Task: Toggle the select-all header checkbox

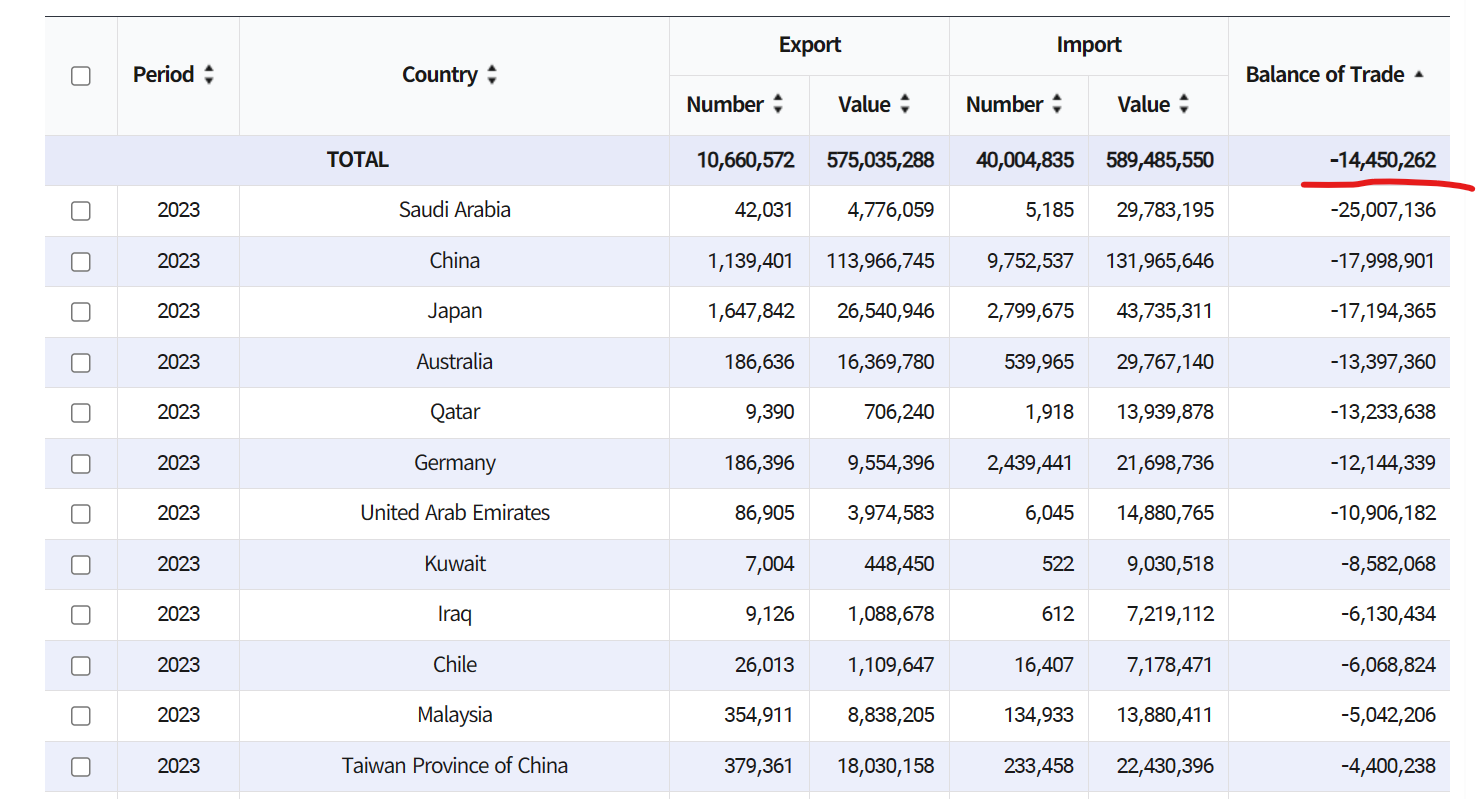Action: (81, 76)
